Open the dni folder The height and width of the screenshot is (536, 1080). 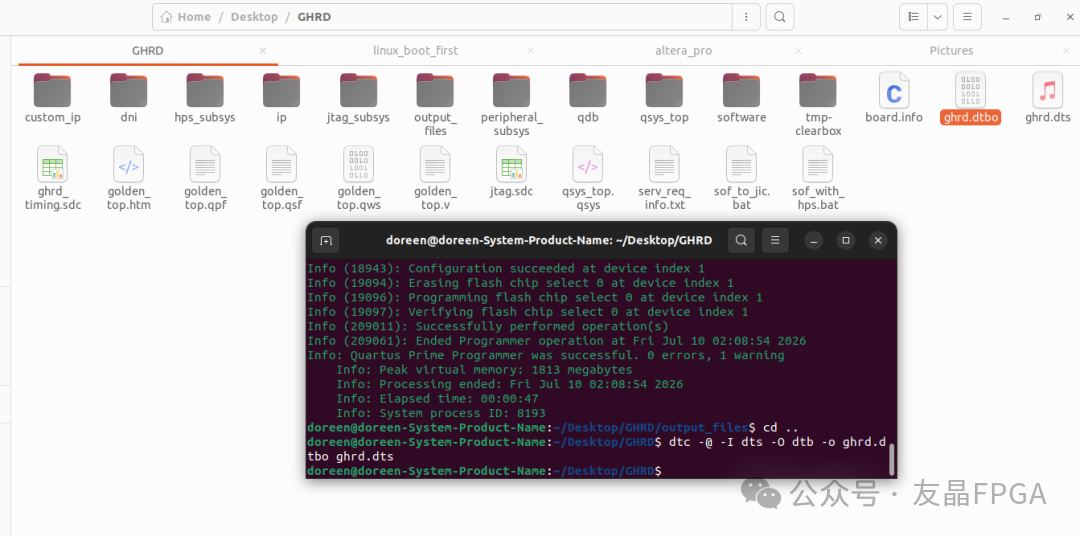tap(129, 98)
